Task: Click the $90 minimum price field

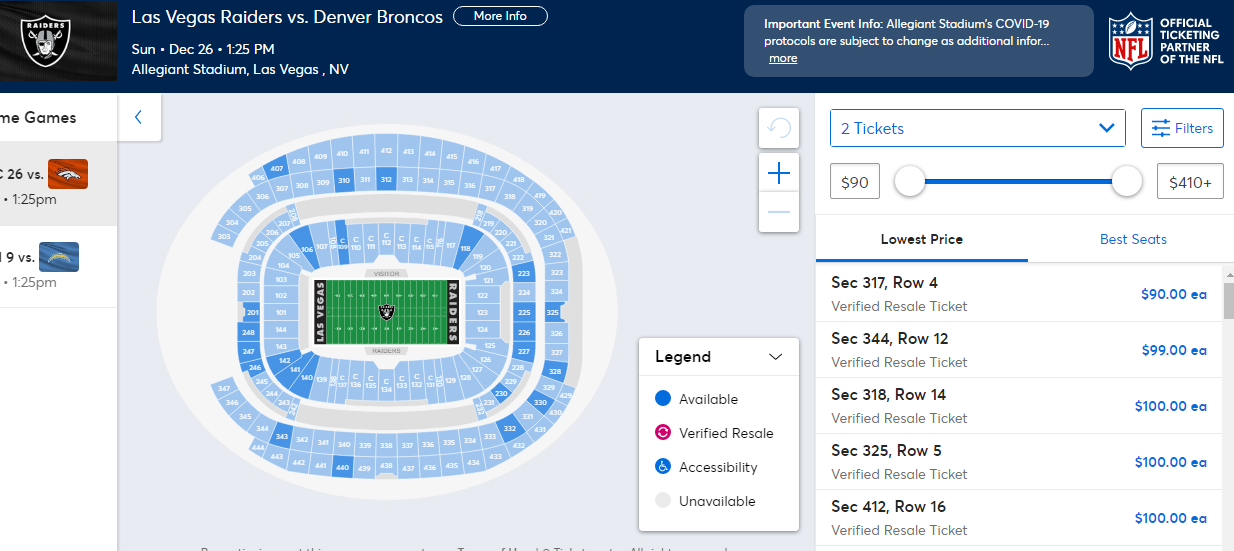Action: pyautogui.click(x=855, y=182)
